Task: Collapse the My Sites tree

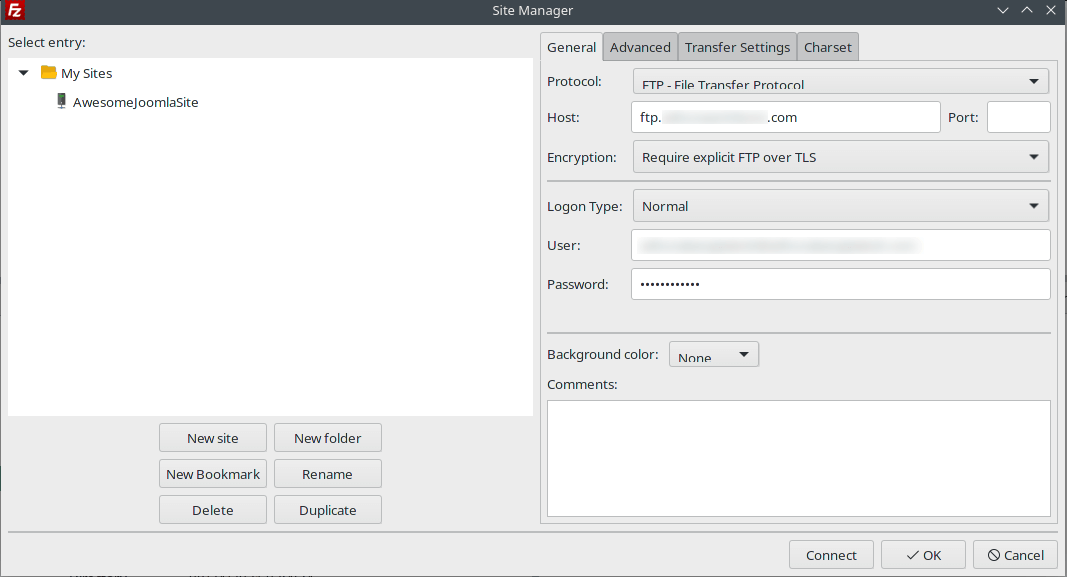Action: point(23,72)
